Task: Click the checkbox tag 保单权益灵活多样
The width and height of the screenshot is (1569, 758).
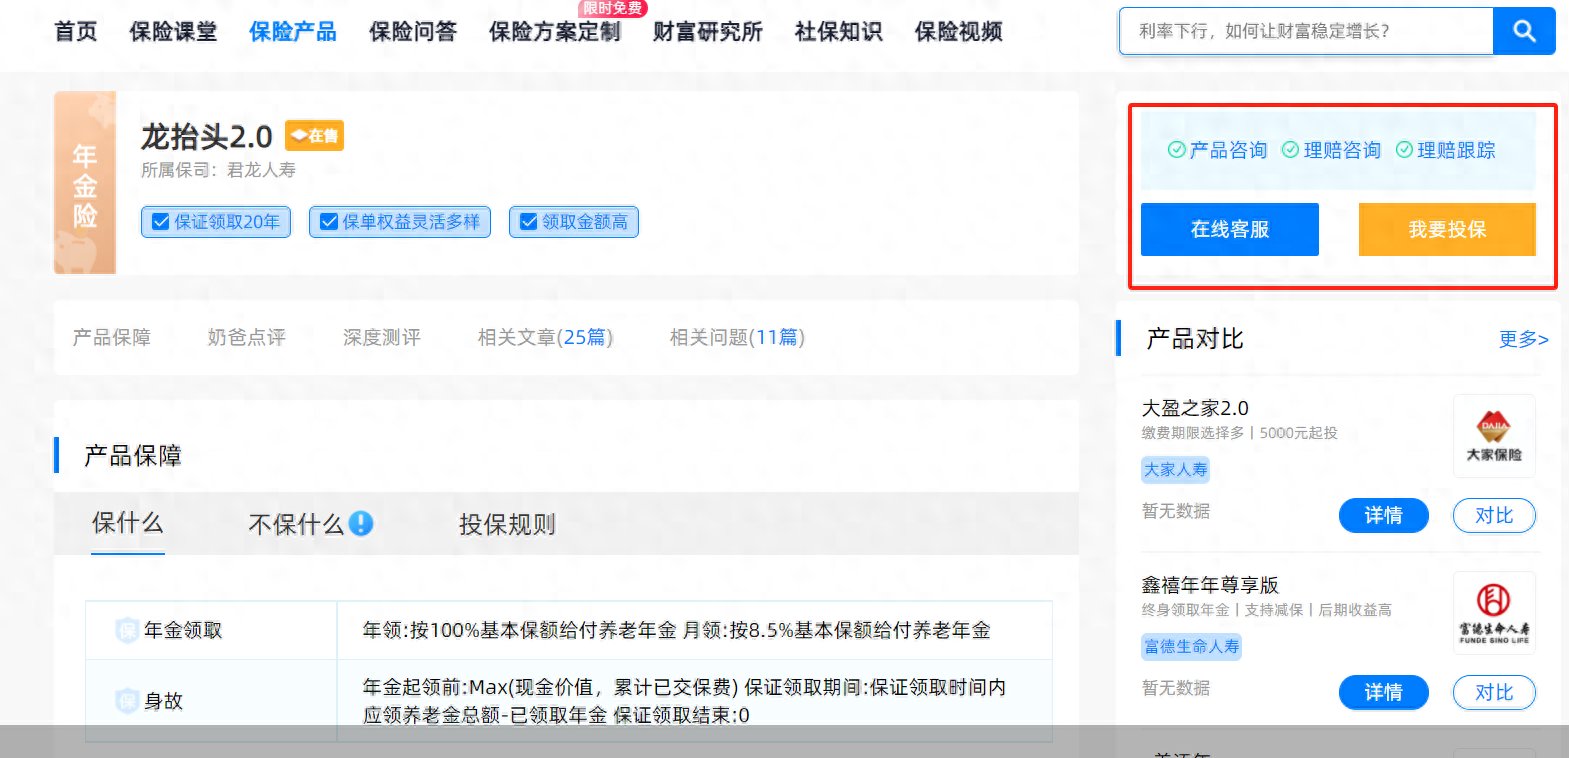Action: (400, 222)
